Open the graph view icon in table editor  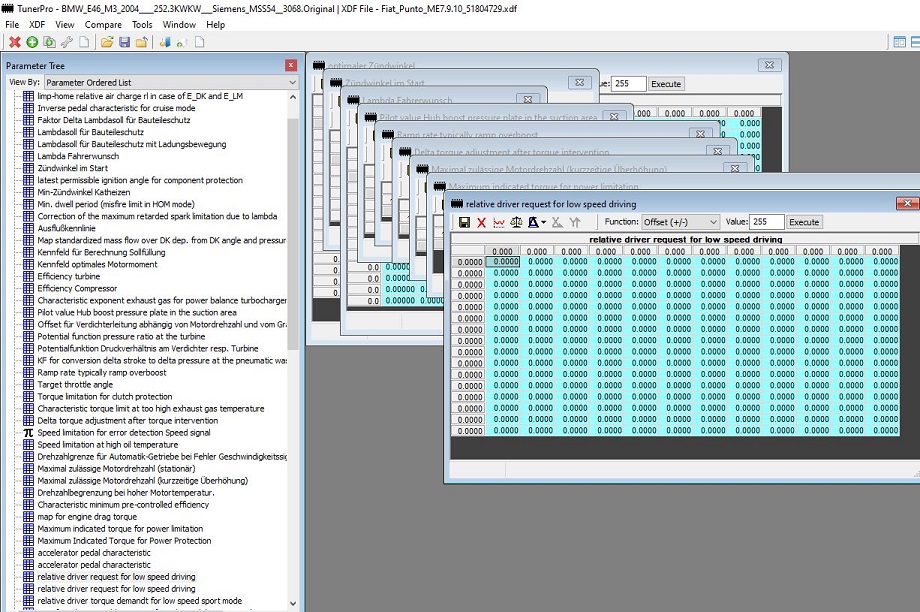point(499,222)
